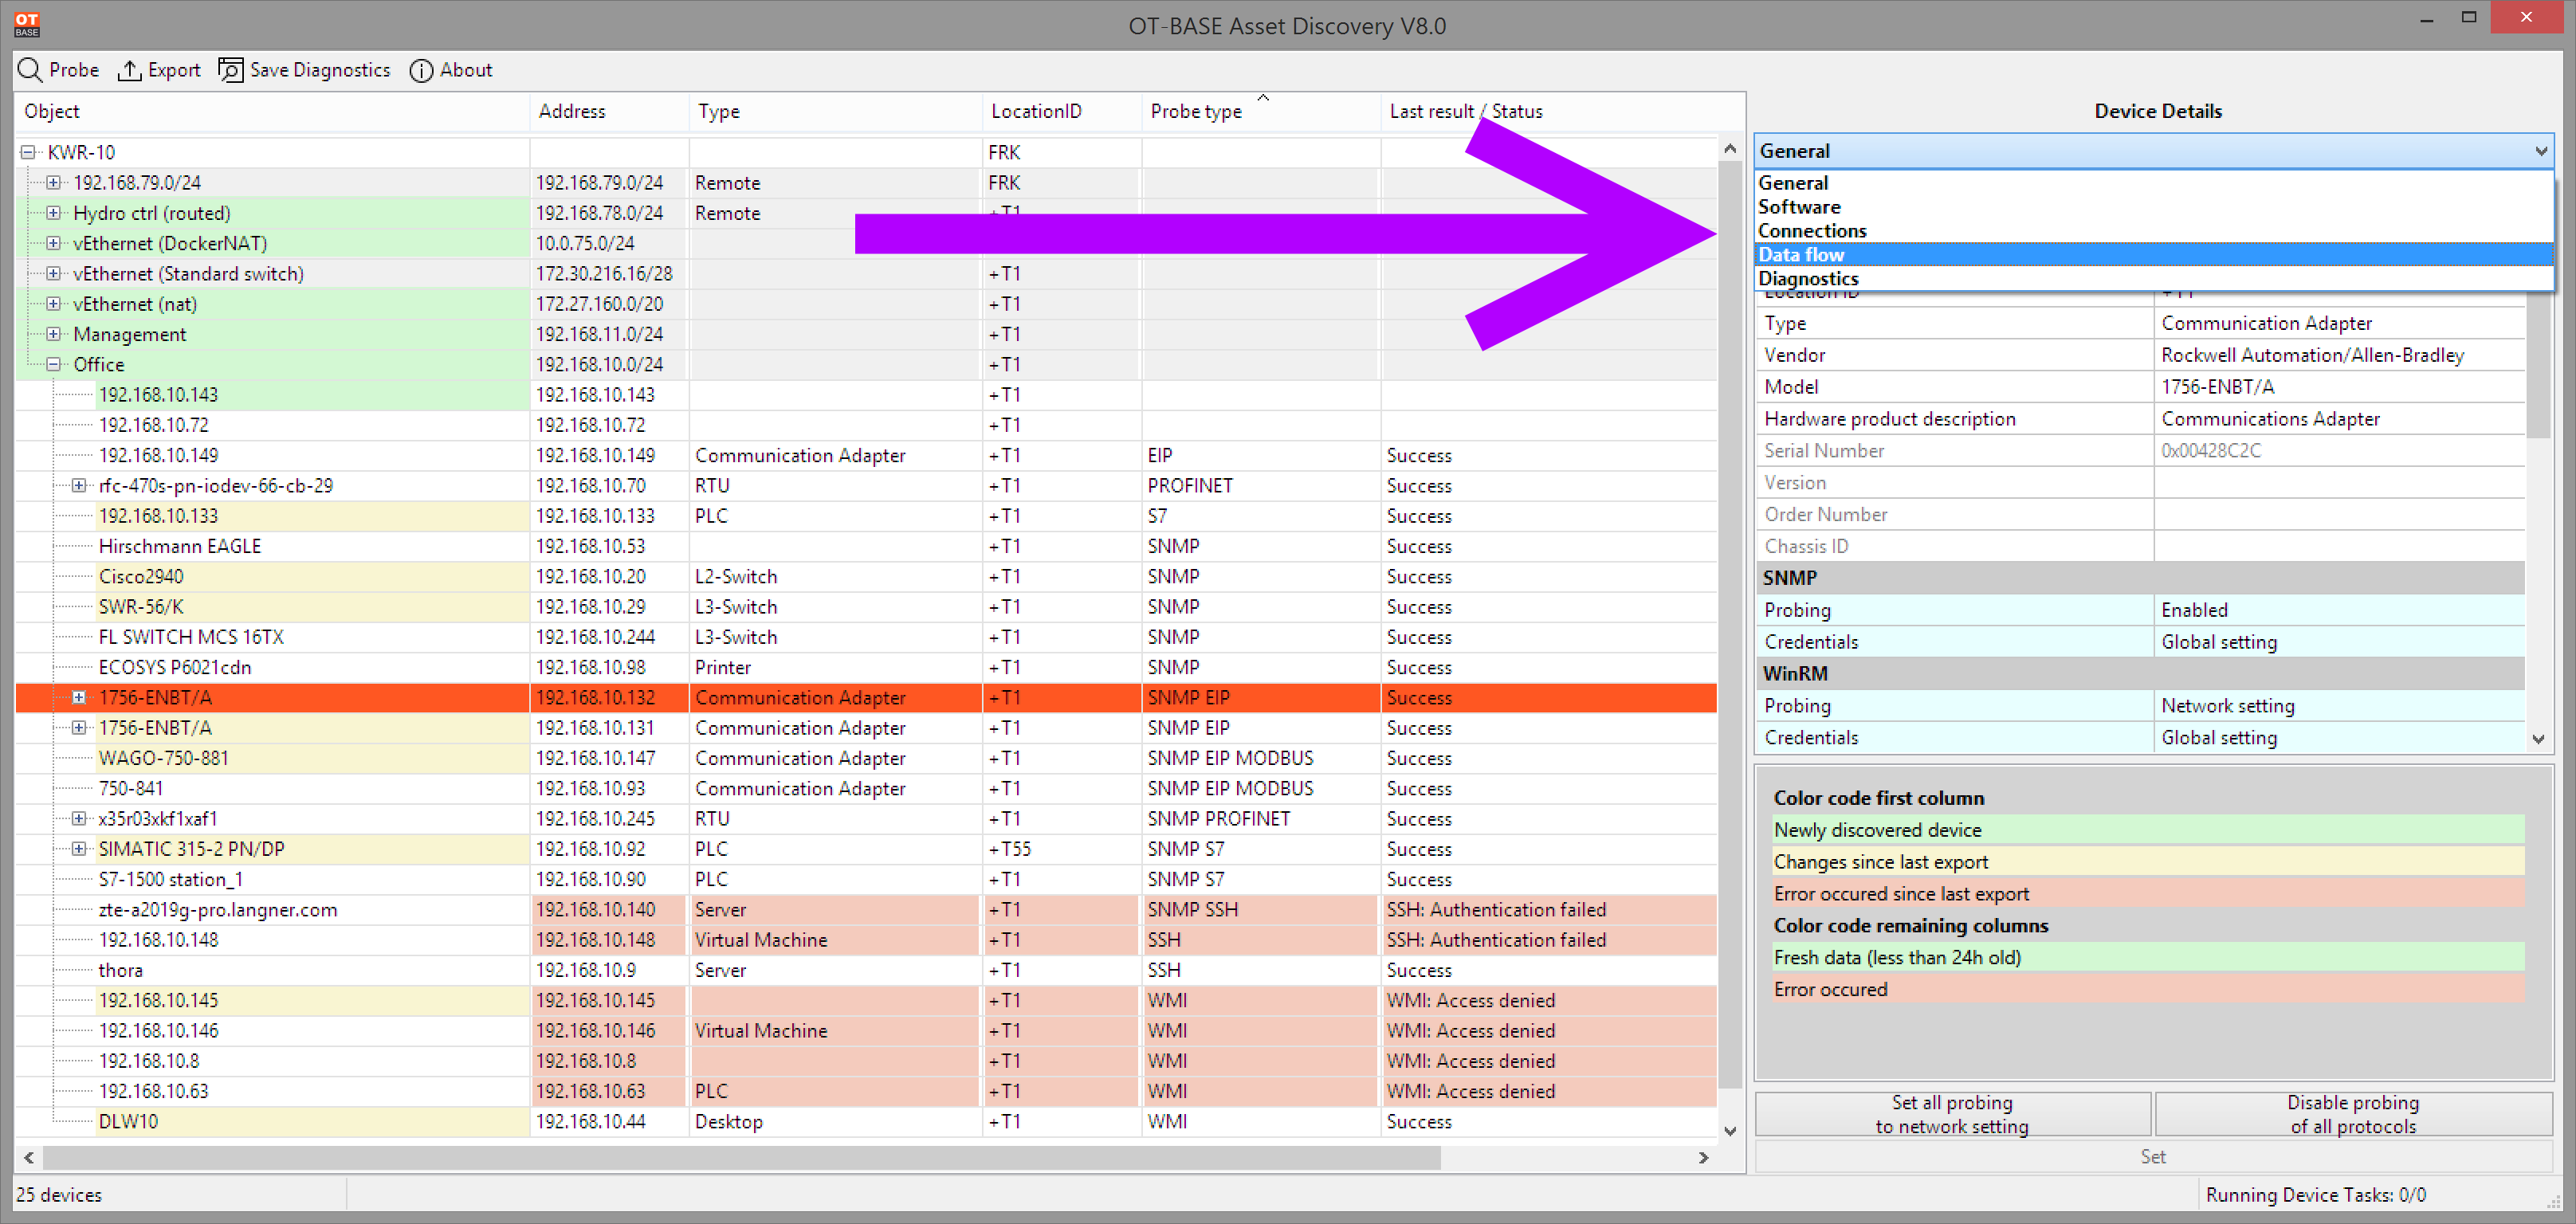Select the Cisco2940 device row
The image size is (2576, 1224).
click(x=866, y=576)
